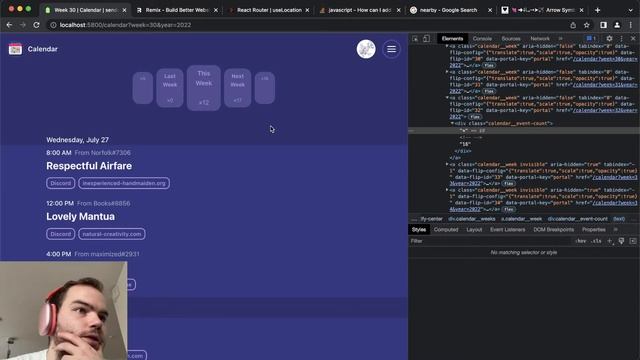Toggle the computed styles sidebar icon
This screenshot has height=360, width=640.
point(633,241)
